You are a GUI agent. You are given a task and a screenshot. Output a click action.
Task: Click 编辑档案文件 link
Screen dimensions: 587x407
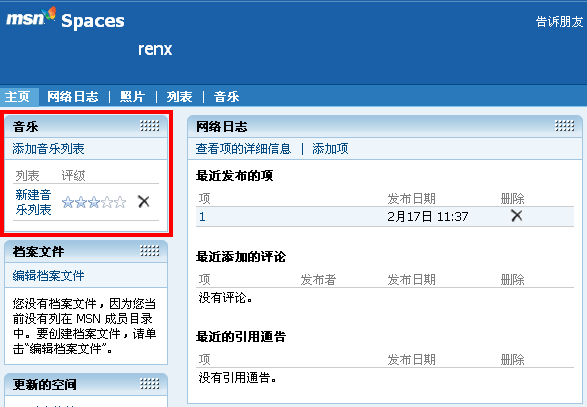click(x=48, y=276)
